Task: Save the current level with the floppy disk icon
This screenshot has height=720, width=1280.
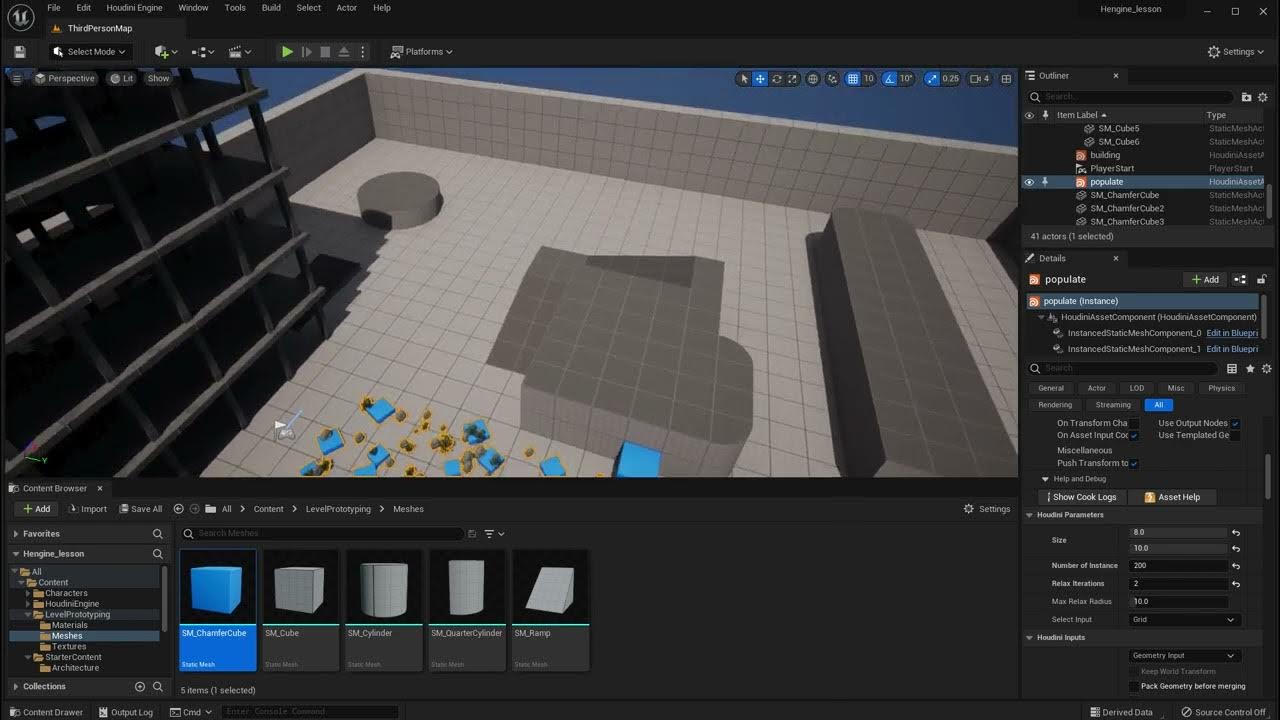Action: pos(19,52)
